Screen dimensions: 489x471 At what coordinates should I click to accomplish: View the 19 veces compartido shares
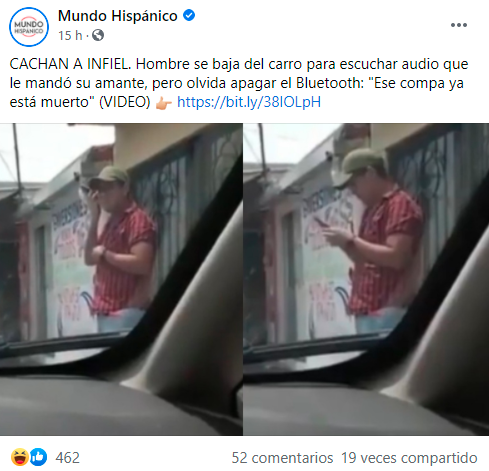[x=409, y=458]
